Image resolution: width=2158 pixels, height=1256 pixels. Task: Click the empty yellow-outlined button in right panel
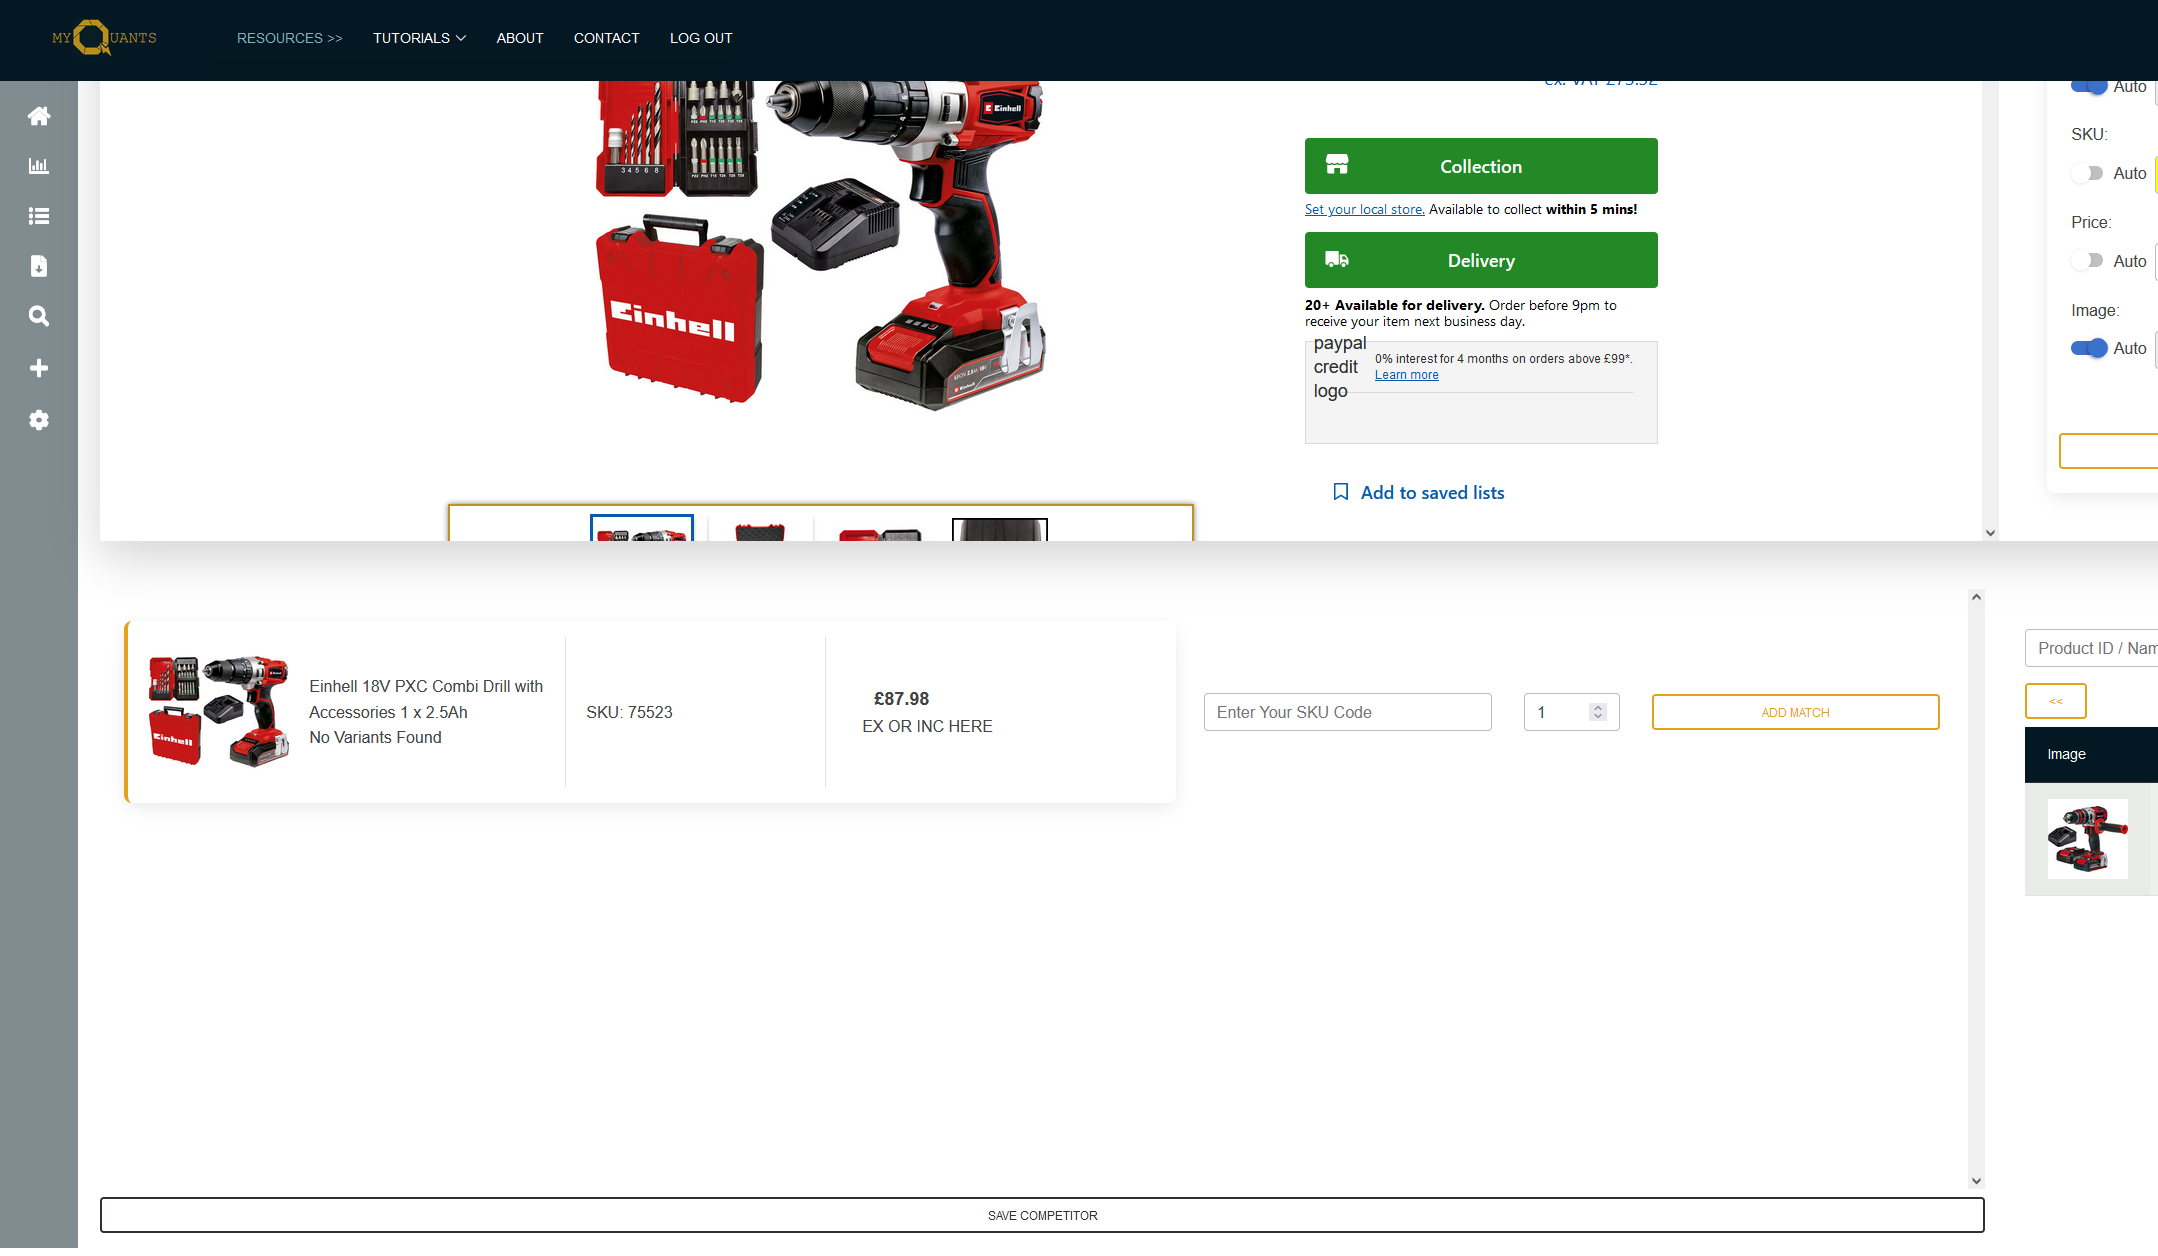tap(2108, 451)
